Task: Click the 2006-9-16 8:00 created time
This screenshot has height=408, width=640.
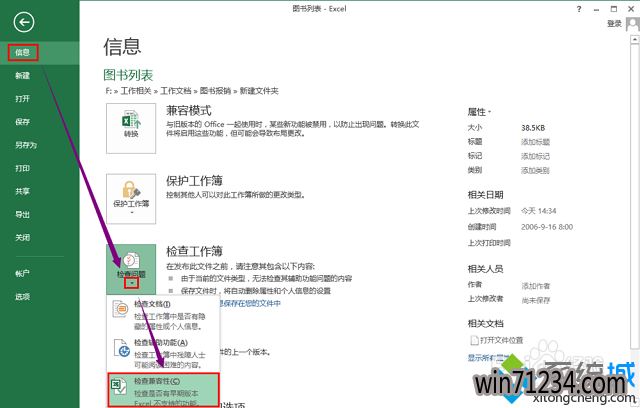Action: tap(547, 227)
